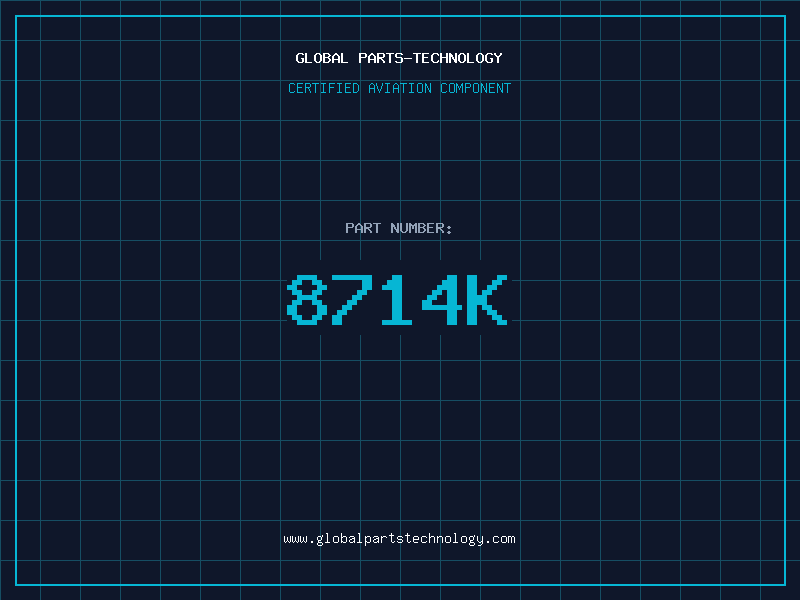Select the part number 8714K
This screenshot has height=600, width=800.
pos(397,299)
